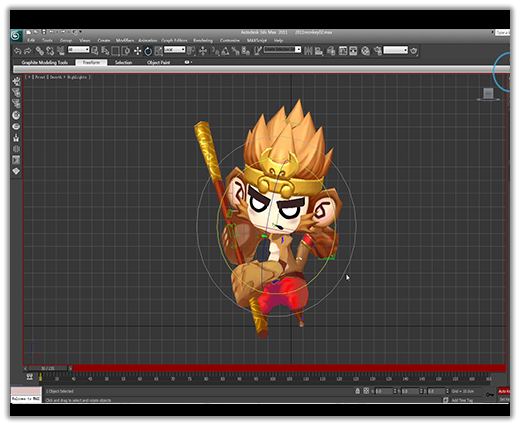This screenshot has height=426, width=520.
Task: Open the Manage Layers icon
Action: tap(331, 51)
